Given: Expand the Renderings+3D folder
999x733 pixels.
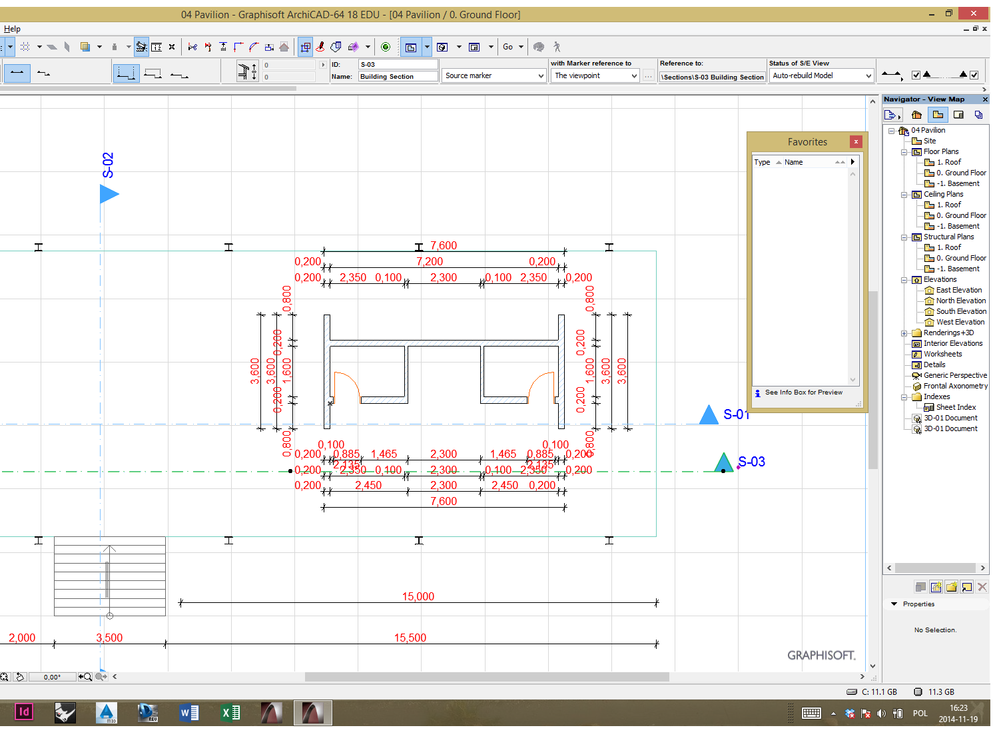Looking at the screenshot, I should pyautogui.click(x=905, y=333).
